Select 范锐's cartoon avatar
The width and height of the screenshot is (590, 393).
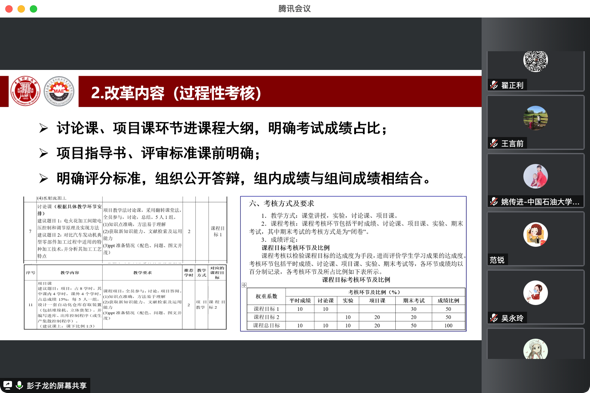[x=535, y=235]
